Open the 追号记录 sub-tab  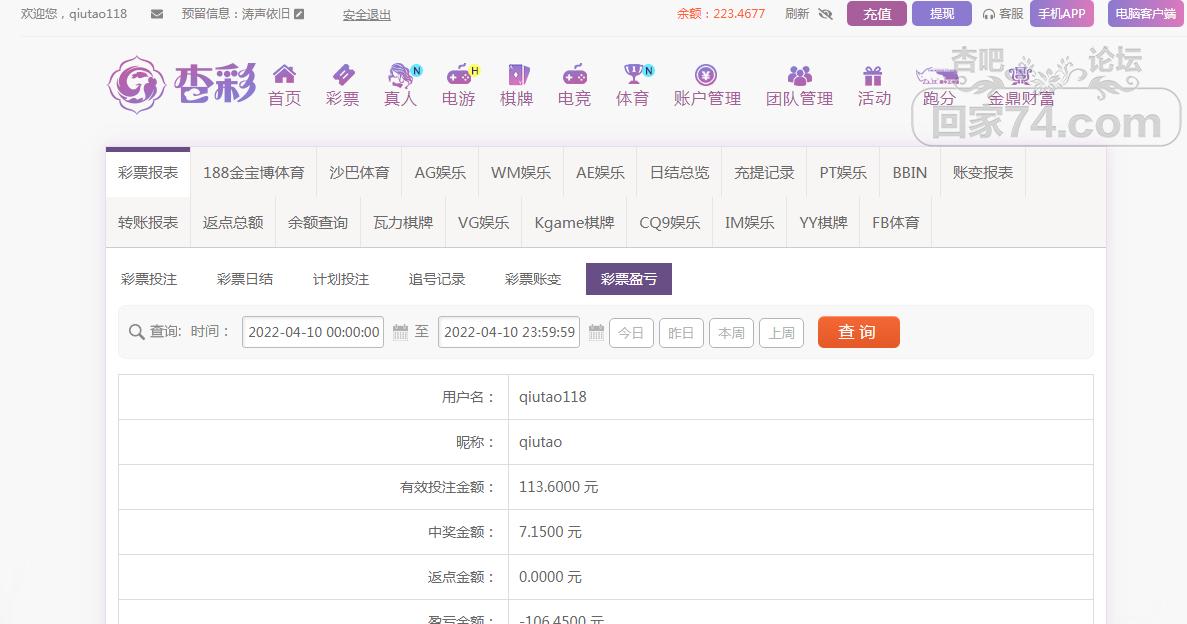[x=438, y=279]
